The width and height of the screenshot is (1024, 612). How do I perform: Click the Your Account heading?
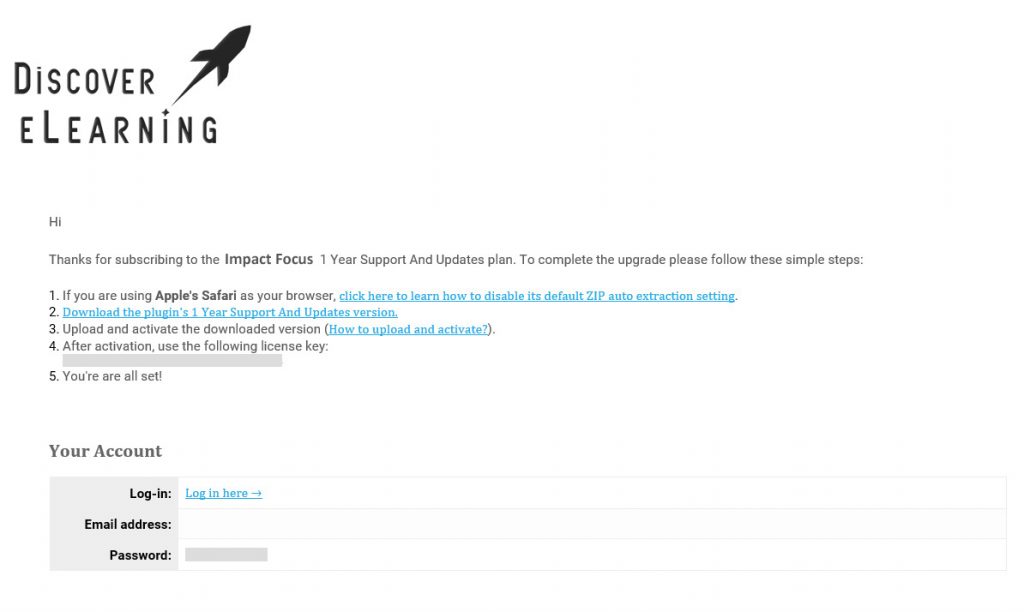point(105,451)
